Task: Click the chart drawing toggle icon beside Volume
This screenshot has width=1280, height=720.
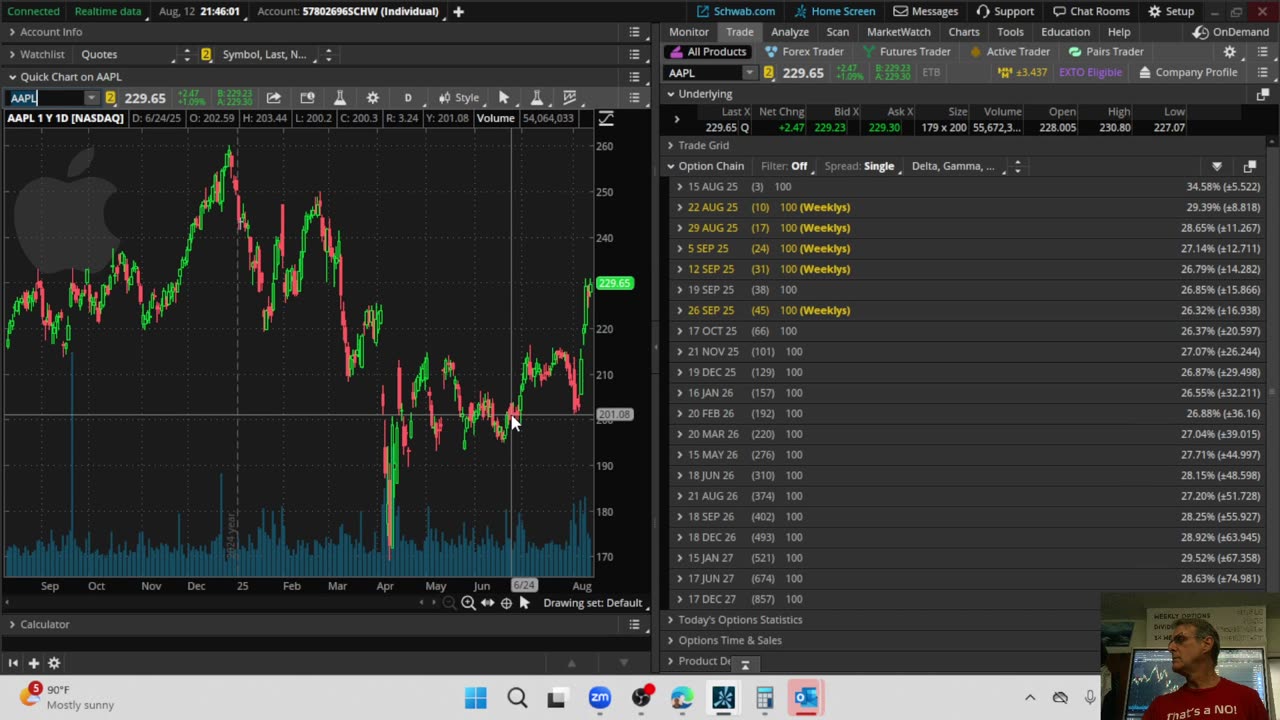Action: (606, 118)
